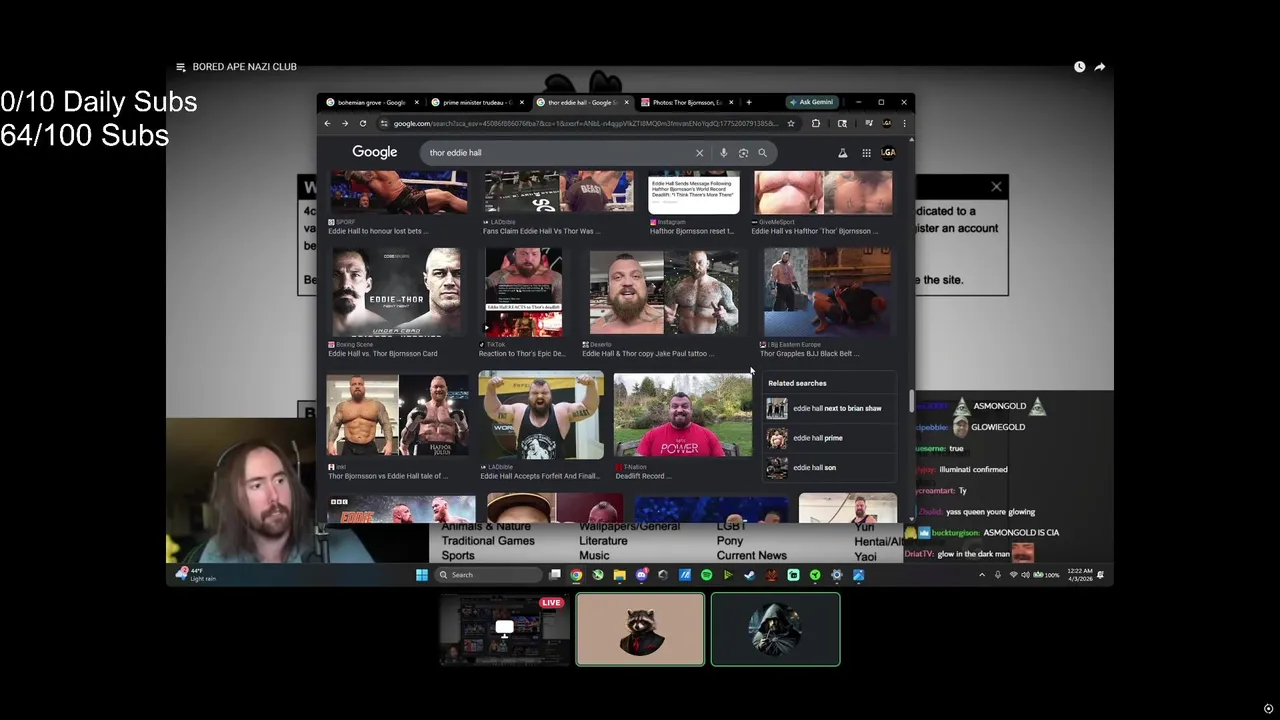The height and width of the screenshot is (720, 1280).
Task: Close the prime minister trudeau tab
Action: tap(521, 102)
